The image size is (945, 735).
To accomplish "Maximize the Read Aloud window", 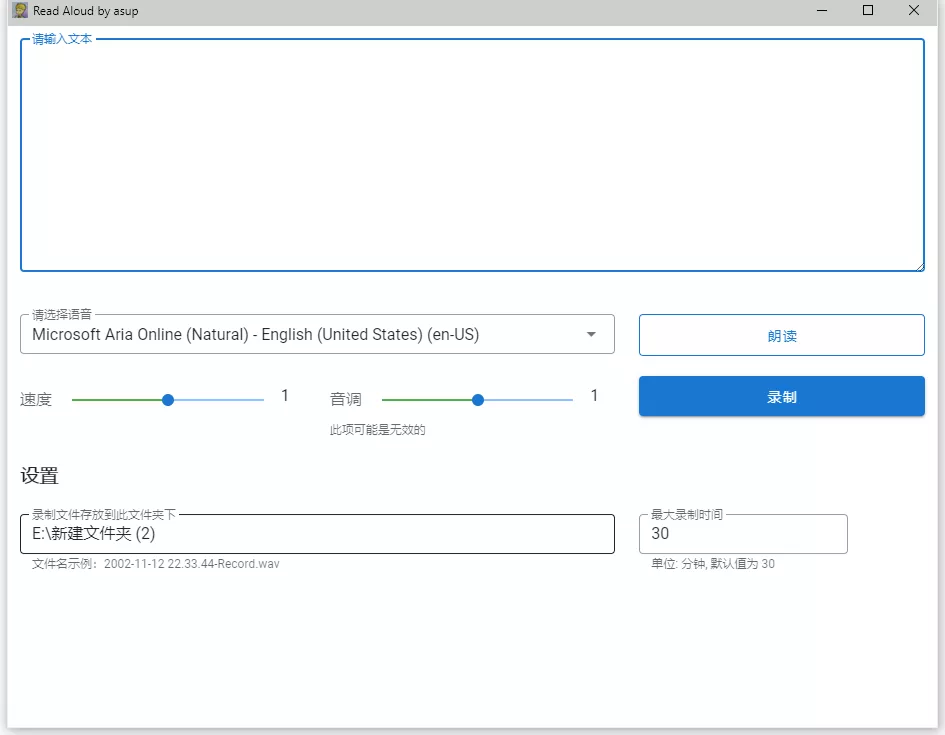I will (868, 10).
